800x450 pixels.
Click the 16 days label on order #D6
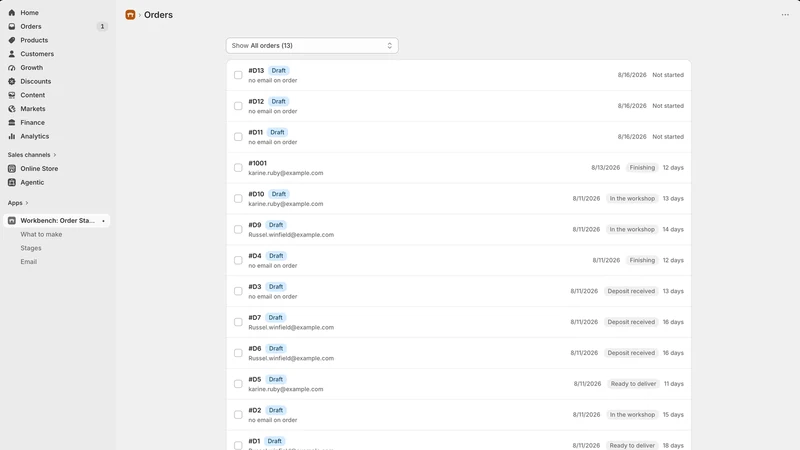(x=673, y=353)
